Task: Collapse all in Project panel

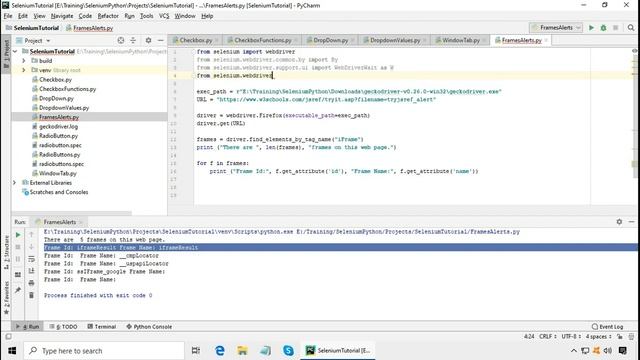Action: [133, 40]
